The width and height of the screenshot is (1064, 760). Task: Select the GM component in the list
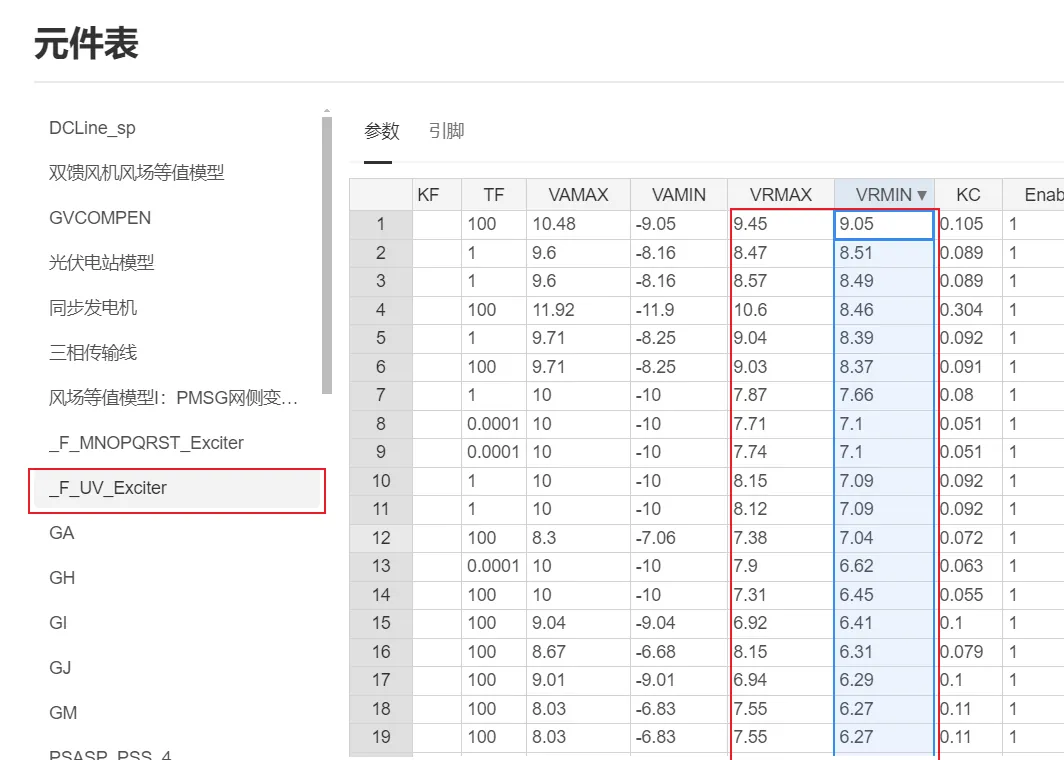click(x=63, y=713)
